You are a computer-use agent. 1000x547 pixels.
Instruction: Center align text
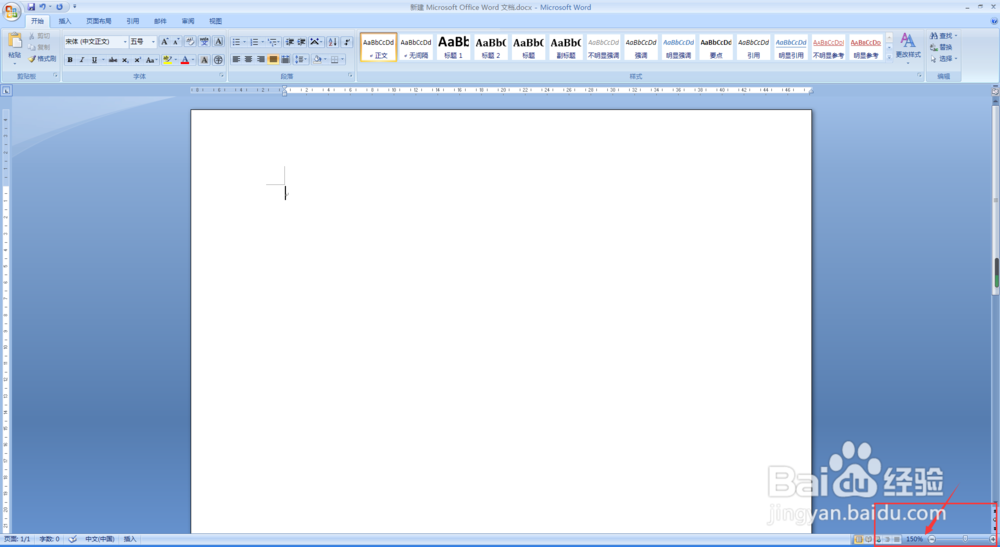click(248, 59)
